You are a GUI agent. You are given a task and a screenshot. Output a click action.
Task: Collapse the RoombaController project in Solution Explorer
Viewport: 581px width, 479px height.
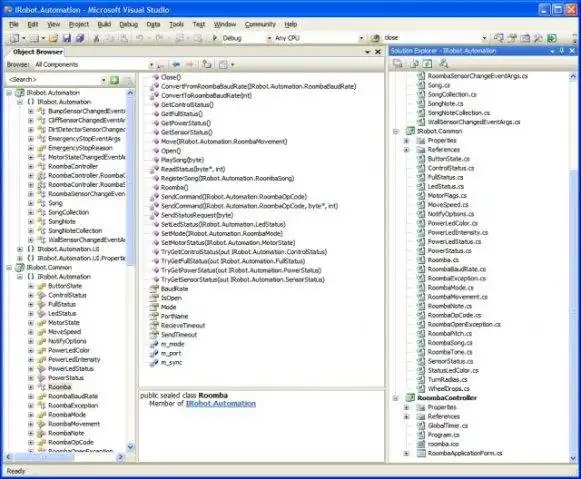click(396, 398)
